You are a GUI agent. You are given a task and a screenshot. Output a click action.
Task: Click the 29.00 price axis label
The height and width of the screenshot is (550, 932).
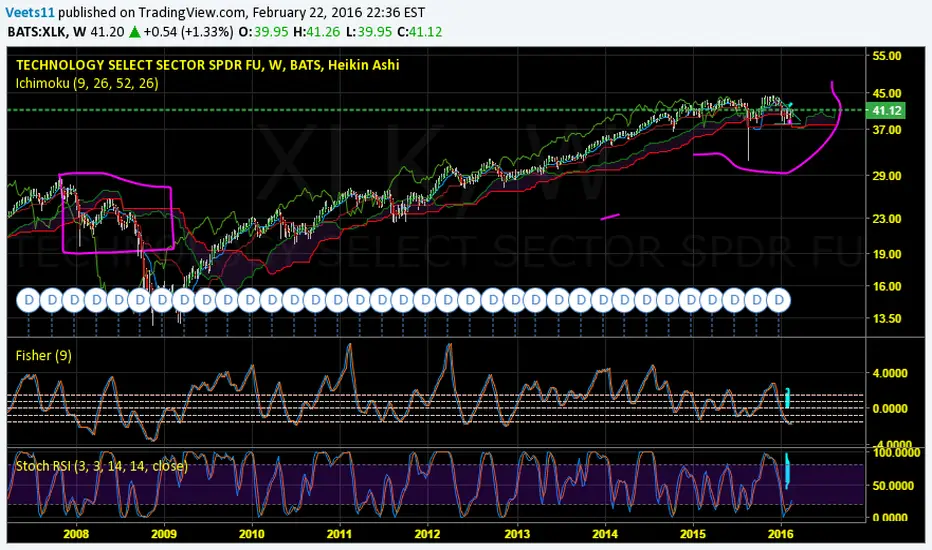click(886, 176)
